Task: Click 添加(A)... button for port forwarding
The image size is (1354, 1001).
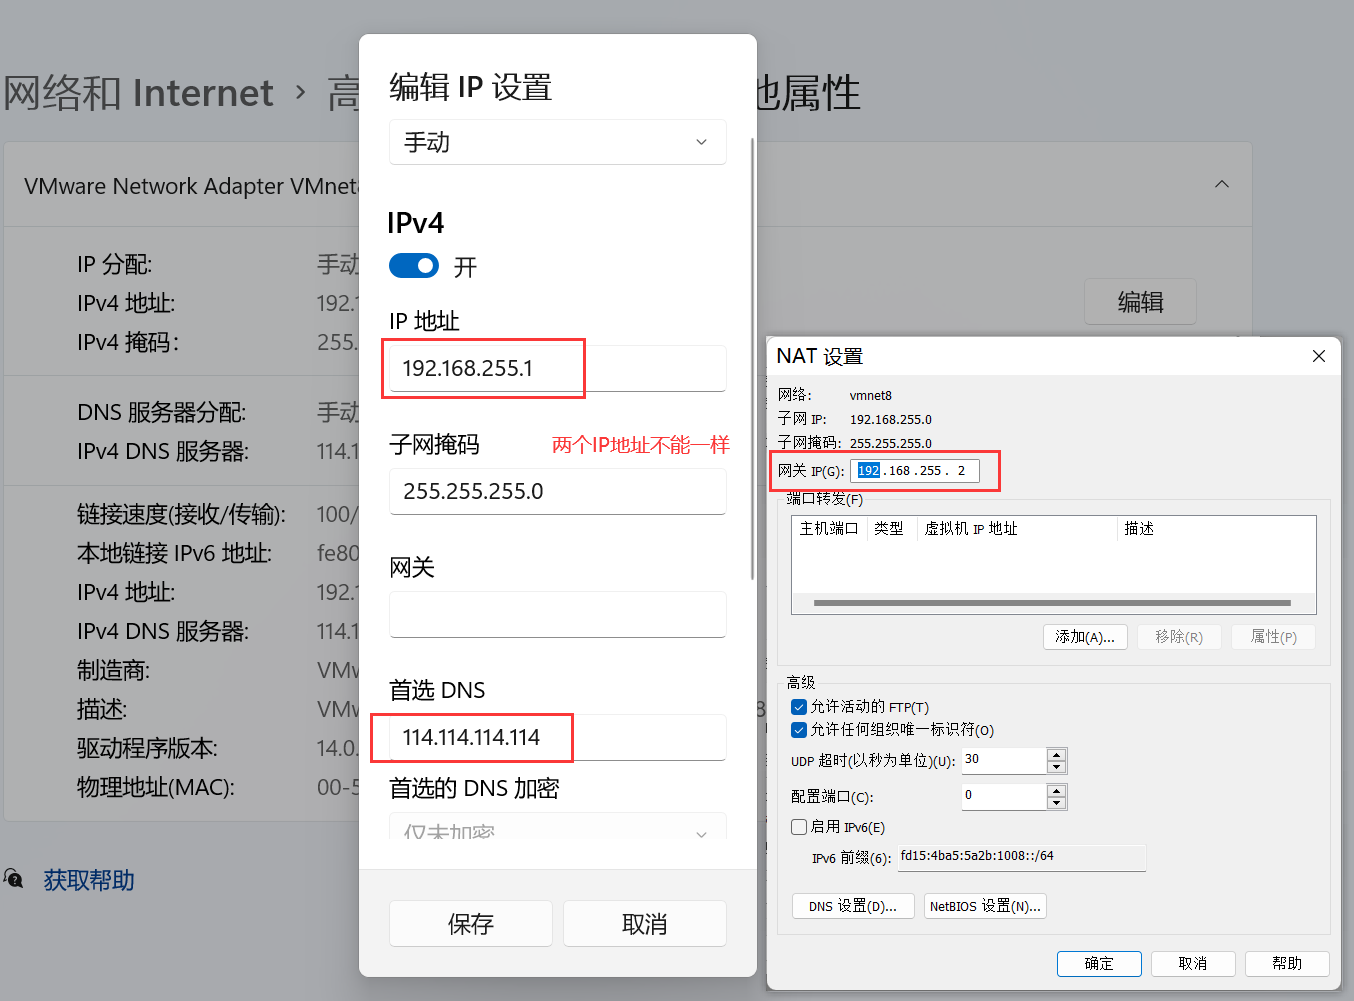Action: pyautogui.click(x=1085, y=637)
